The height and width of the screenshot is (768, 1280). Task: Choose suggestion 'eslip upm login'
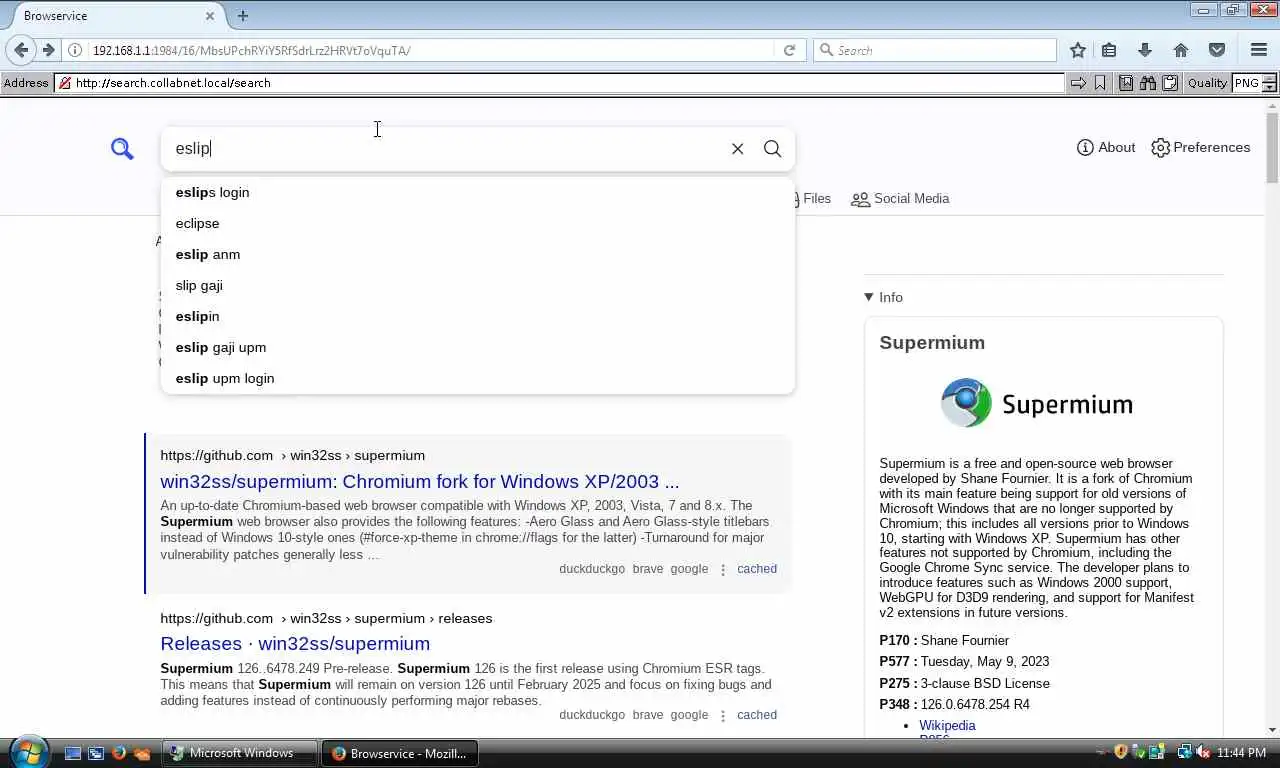[x=478, y=378]
